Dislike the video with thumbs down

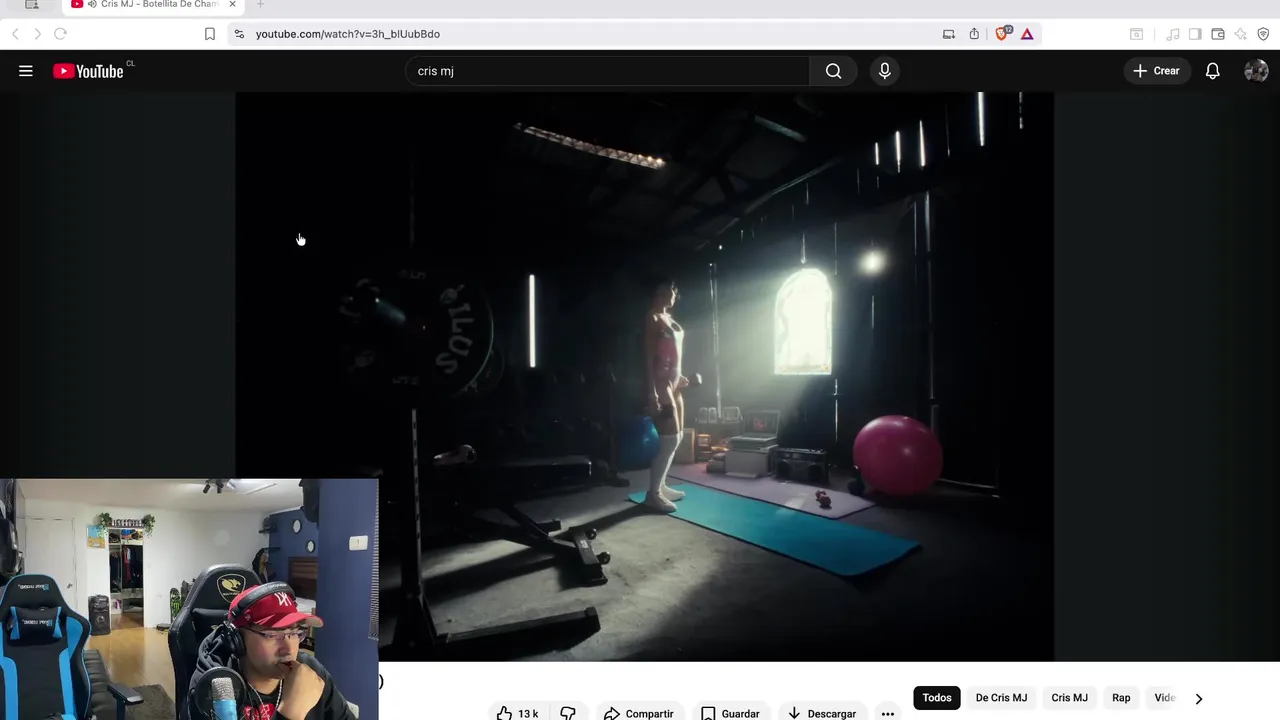coord(567,713)
